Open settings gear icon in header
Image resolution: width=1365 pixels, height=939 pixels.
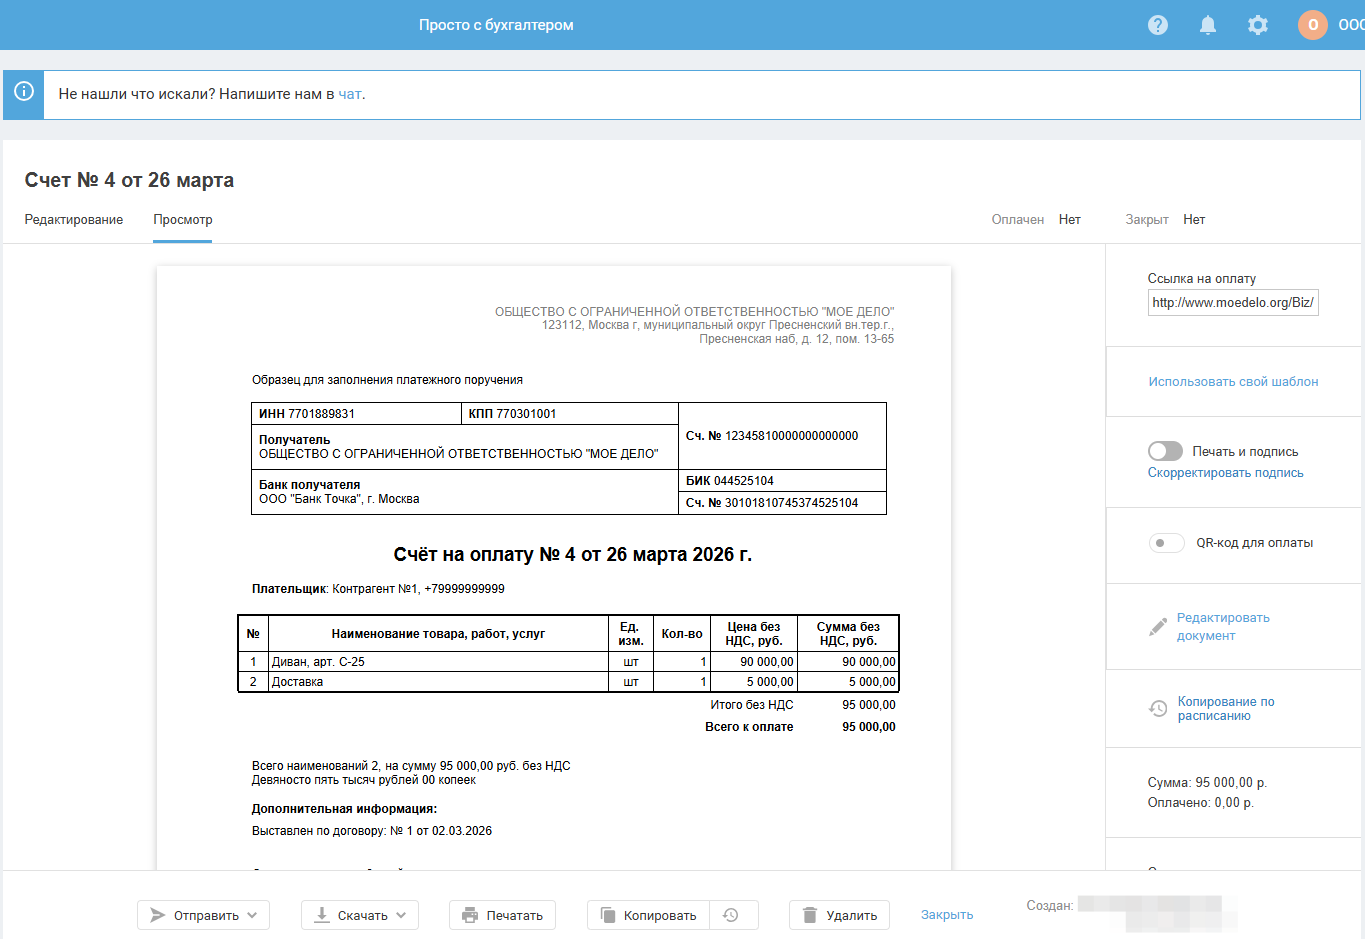click(x=1258, y=25)
